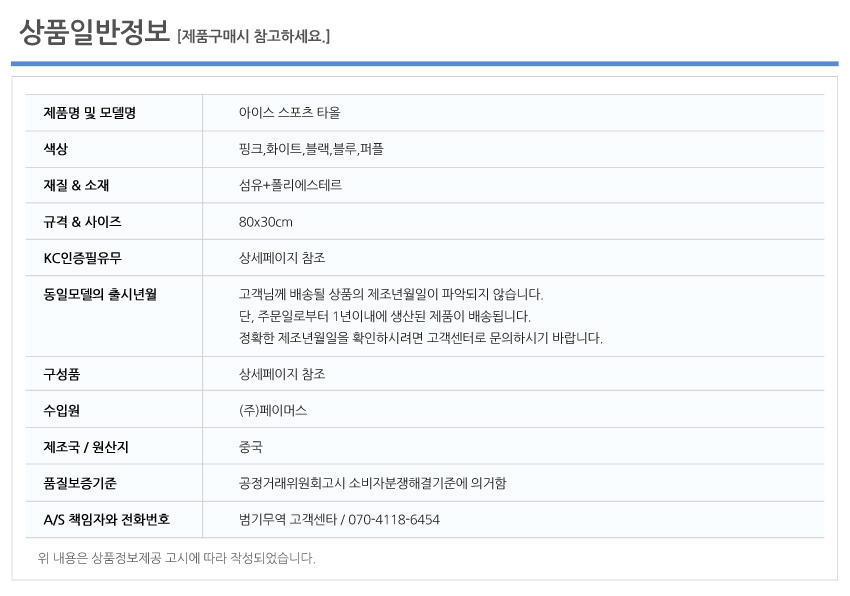Select the 품질보증기준 label
The width and height of the screenshot is (850, 596).
[x=80, y=483]
